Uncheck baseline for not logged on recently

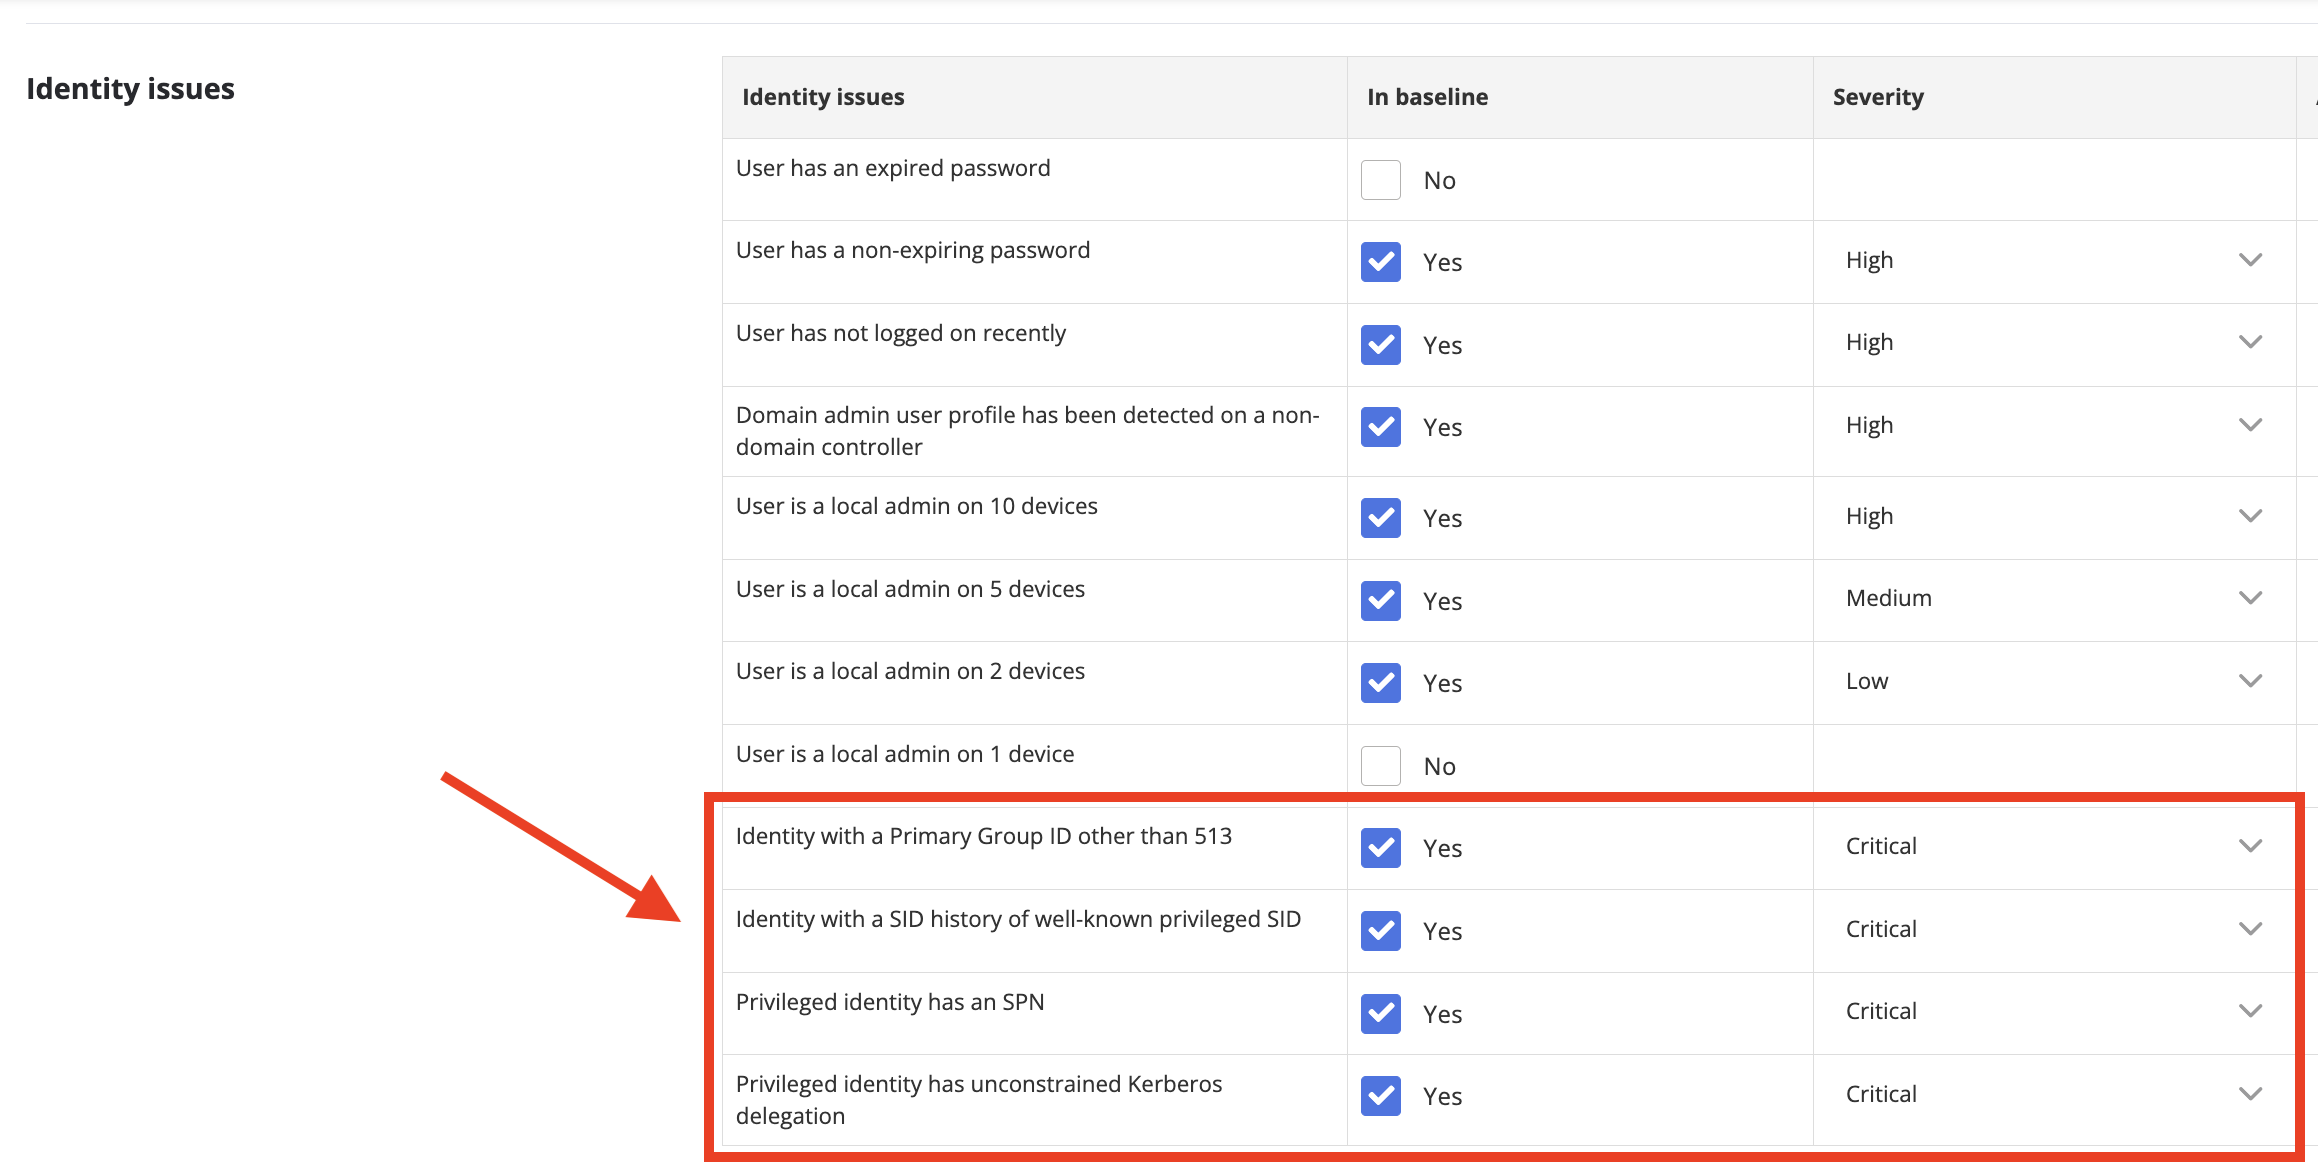coord(1380,345)
